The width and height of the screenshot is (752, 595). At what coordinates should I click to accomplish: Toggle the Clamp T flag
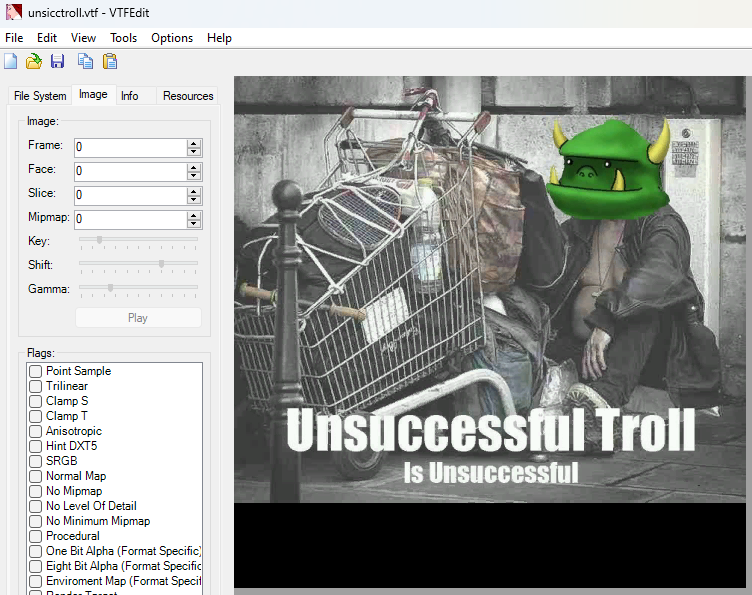pos(35,416)
